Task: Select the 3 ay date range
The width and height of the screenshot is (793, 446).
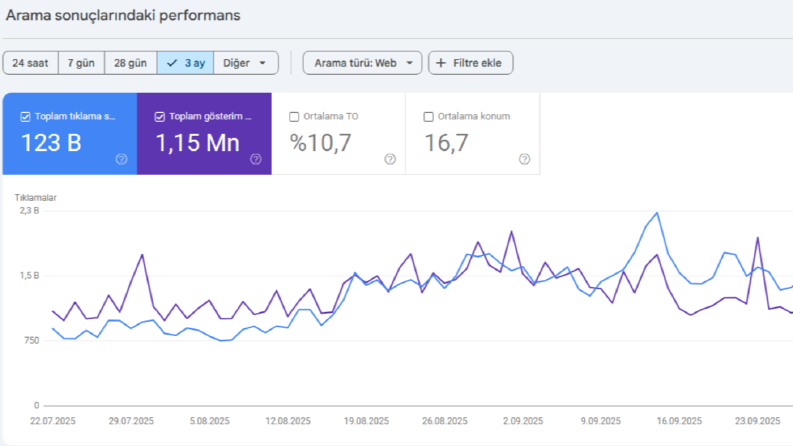Action: (185, 63)
